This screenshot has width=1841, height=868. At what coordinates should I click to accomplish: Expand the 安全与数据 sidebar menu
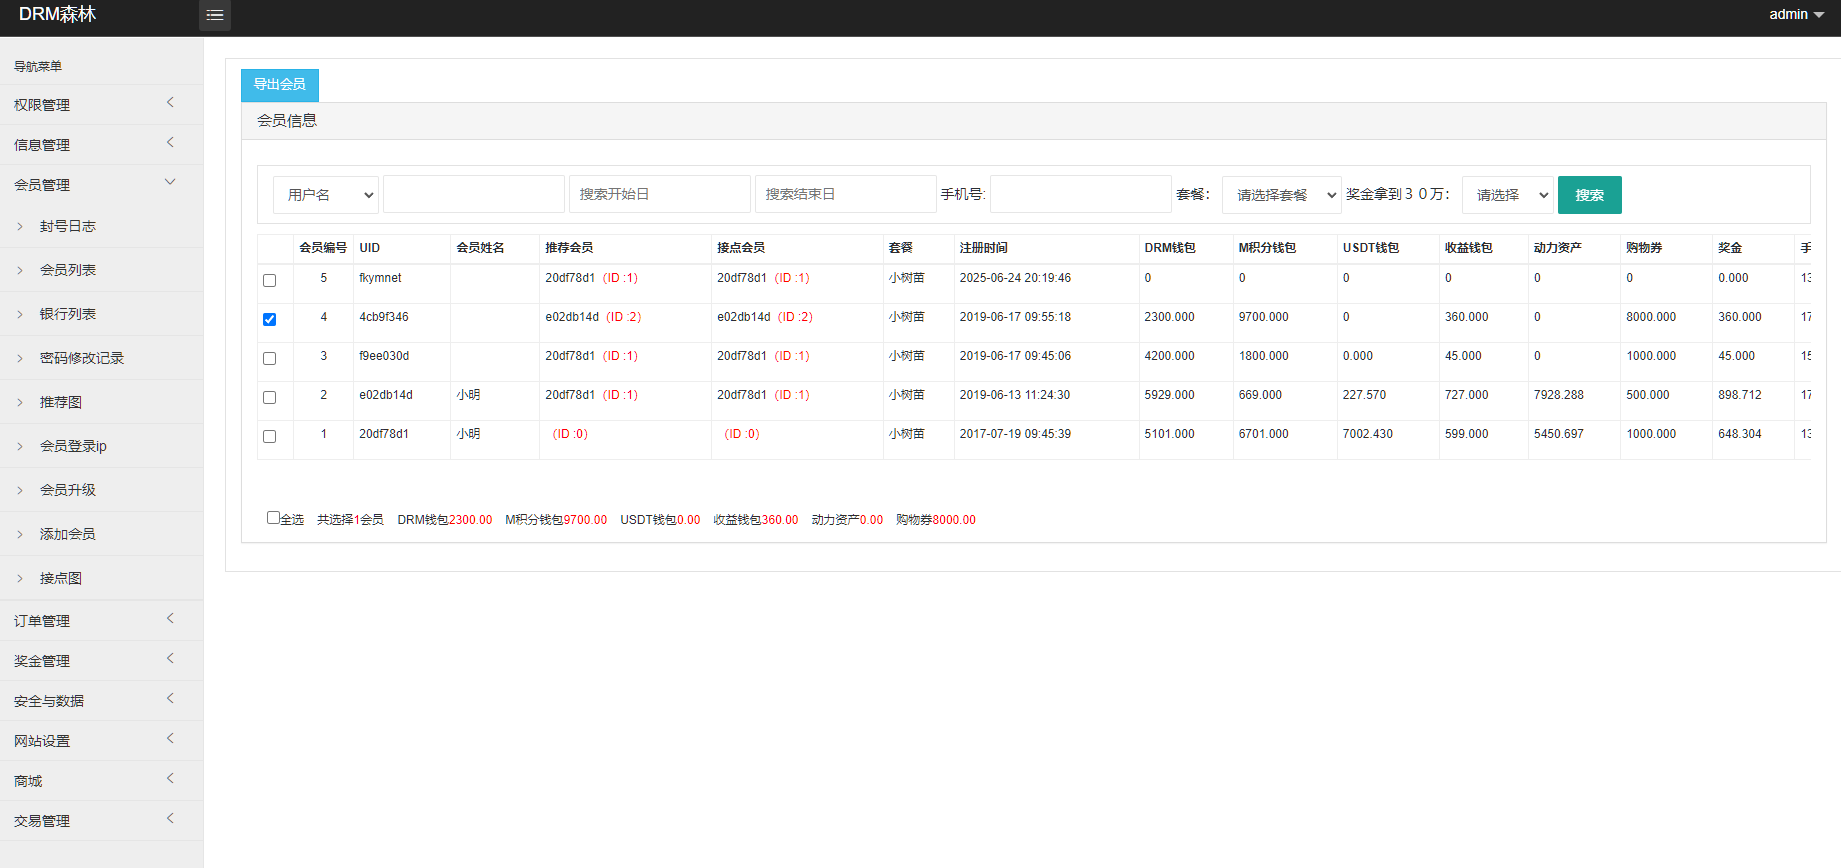click(101, 701)
